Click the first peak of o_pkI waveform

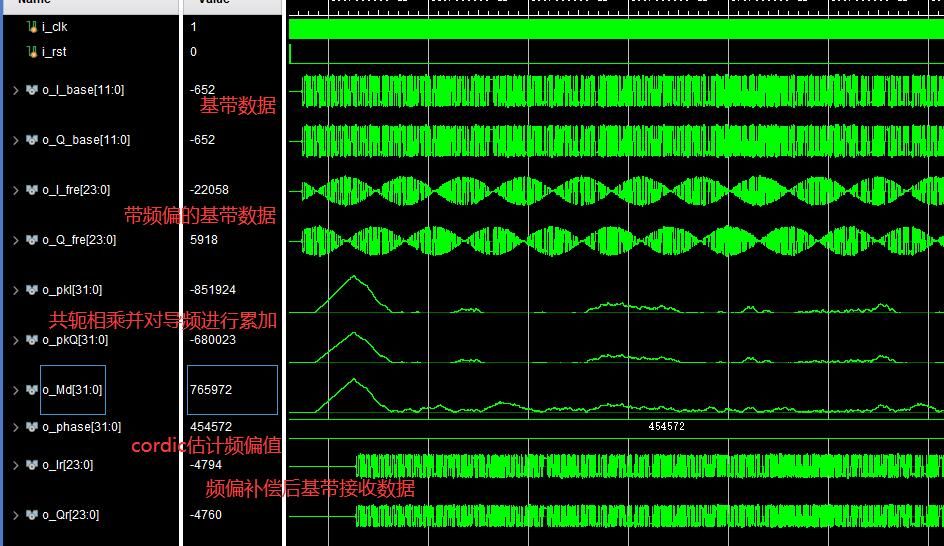click(x=354, y=278)
